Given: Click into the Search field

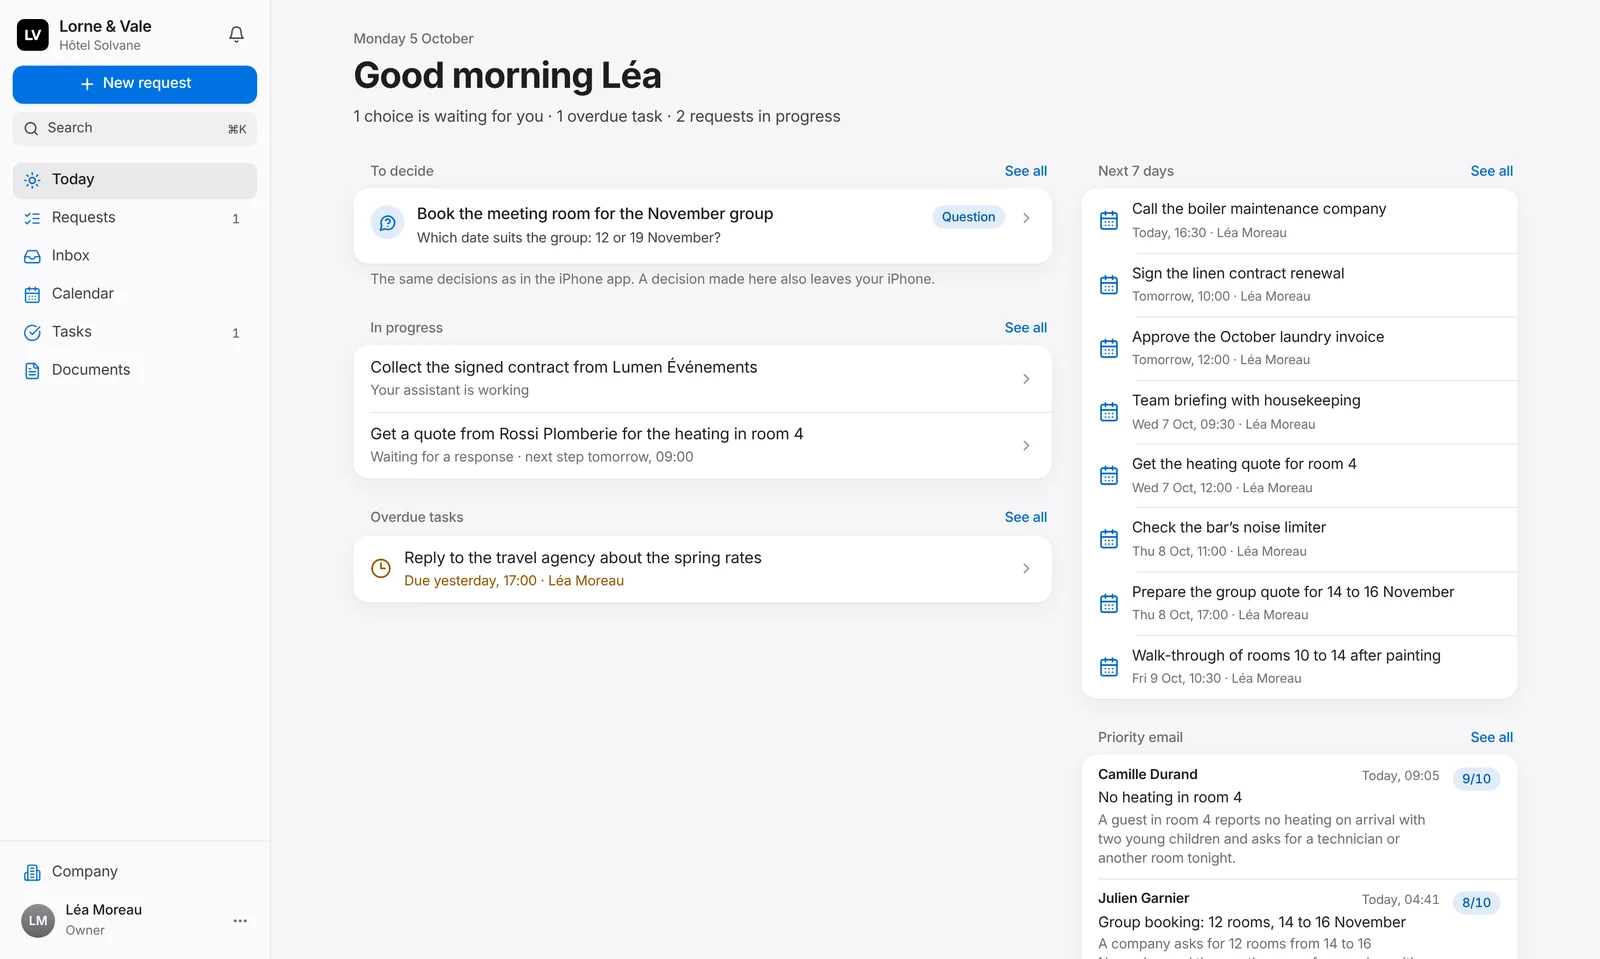Looking at the screenshot, I should (135, 129).
